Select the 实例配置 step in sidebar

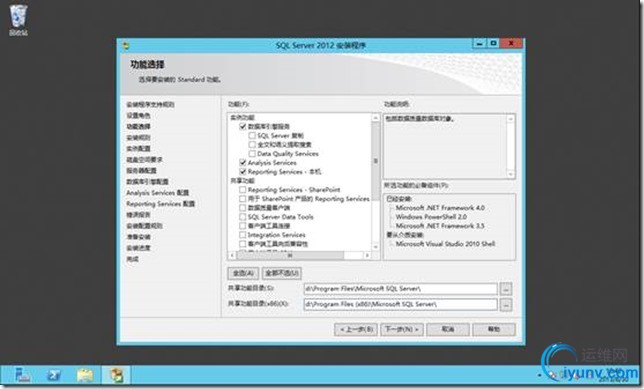pyautogui.click(x=138, y=149)
